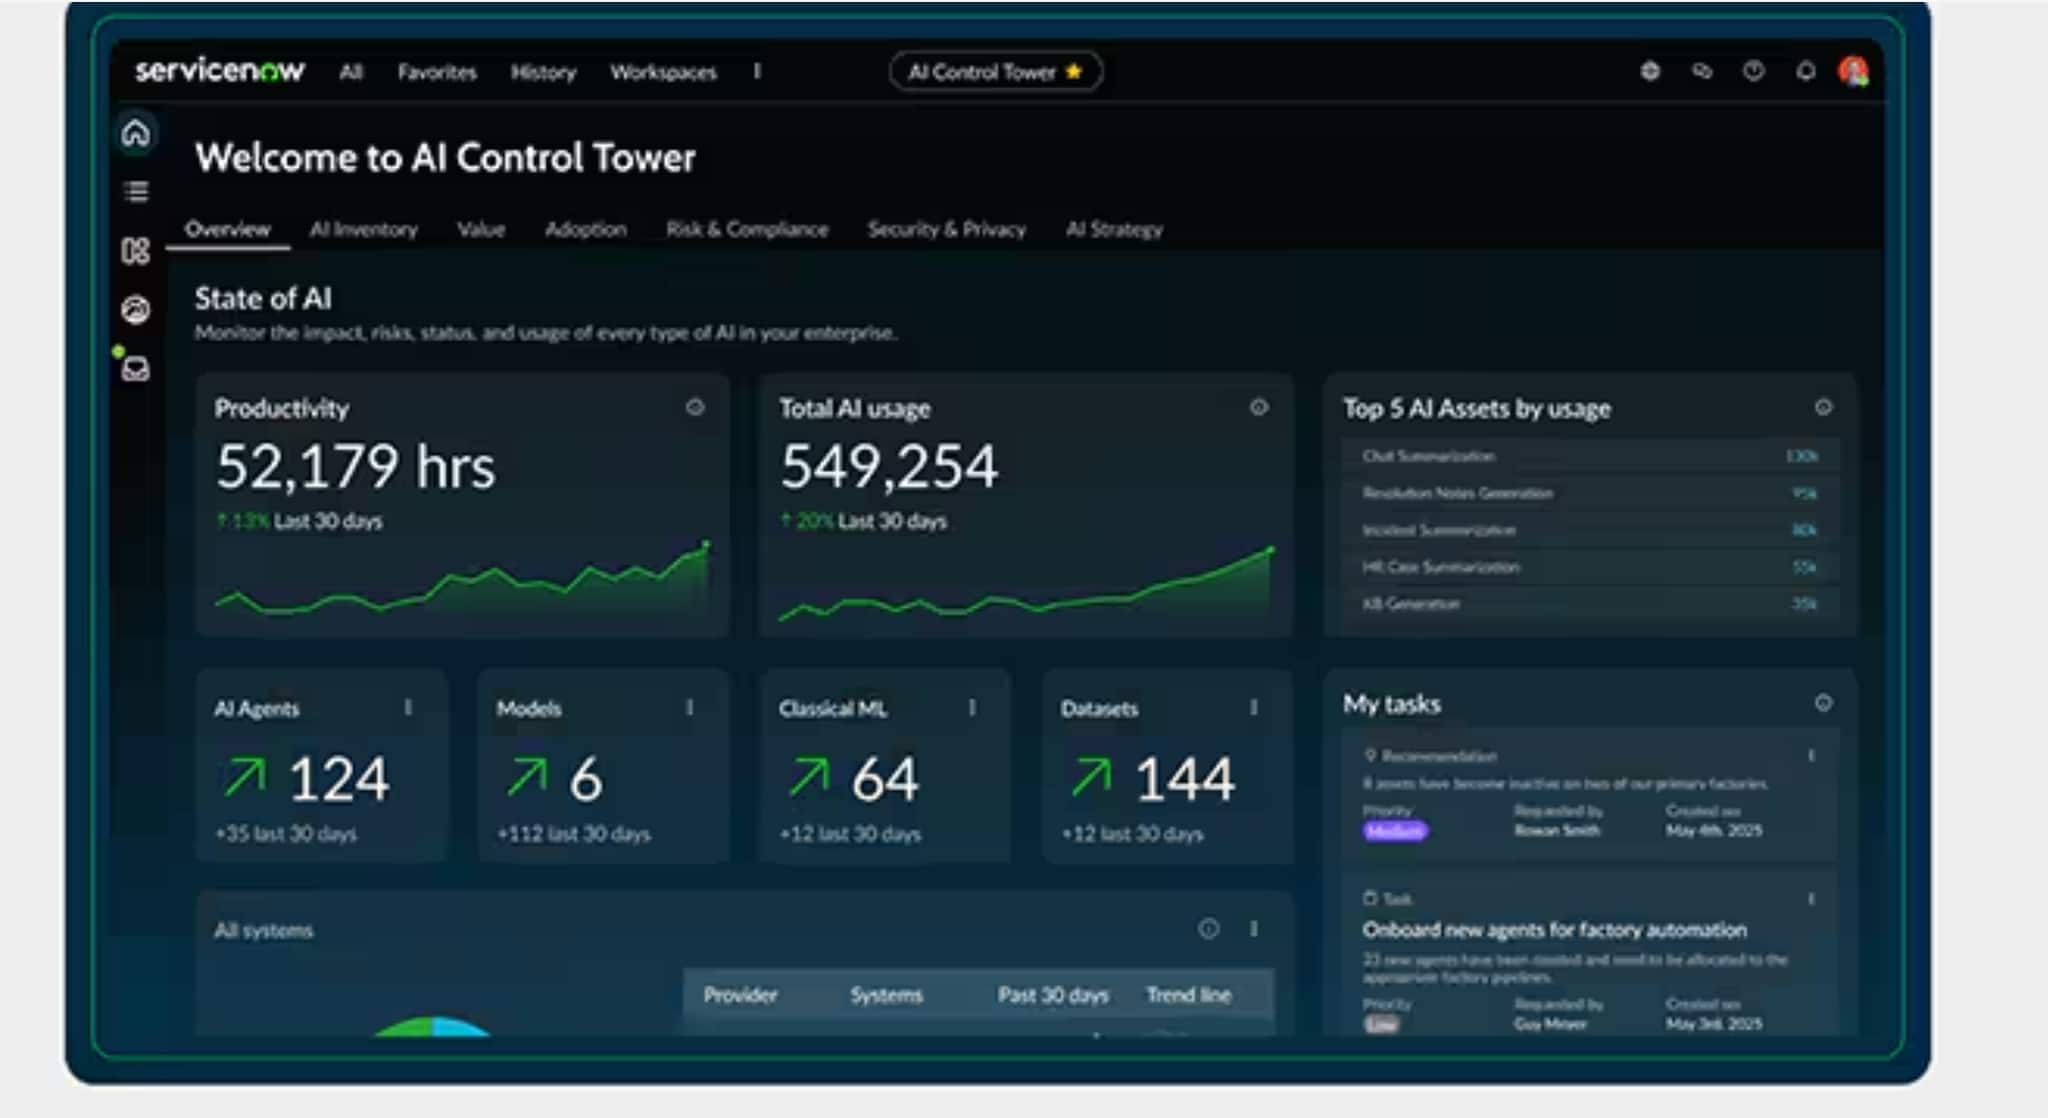Click the AI Control Tower pill button
This screenshot has height=1118, width=2048.
coord(995,71)
